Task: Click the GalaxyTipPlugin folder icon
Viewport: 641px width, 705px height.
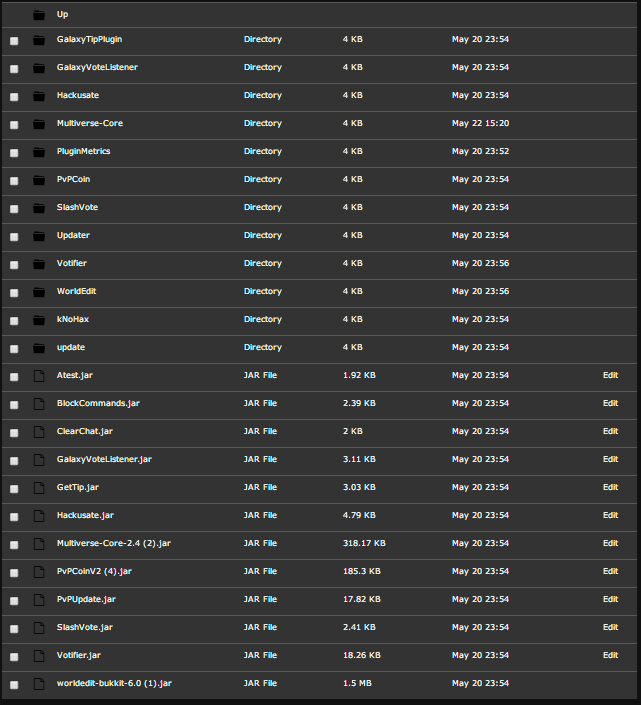Action: point(39,40)
